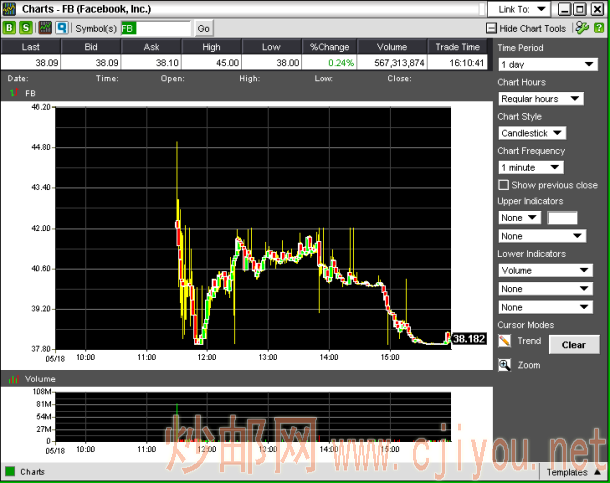Minimize the Charts window

tap(564, 9)
